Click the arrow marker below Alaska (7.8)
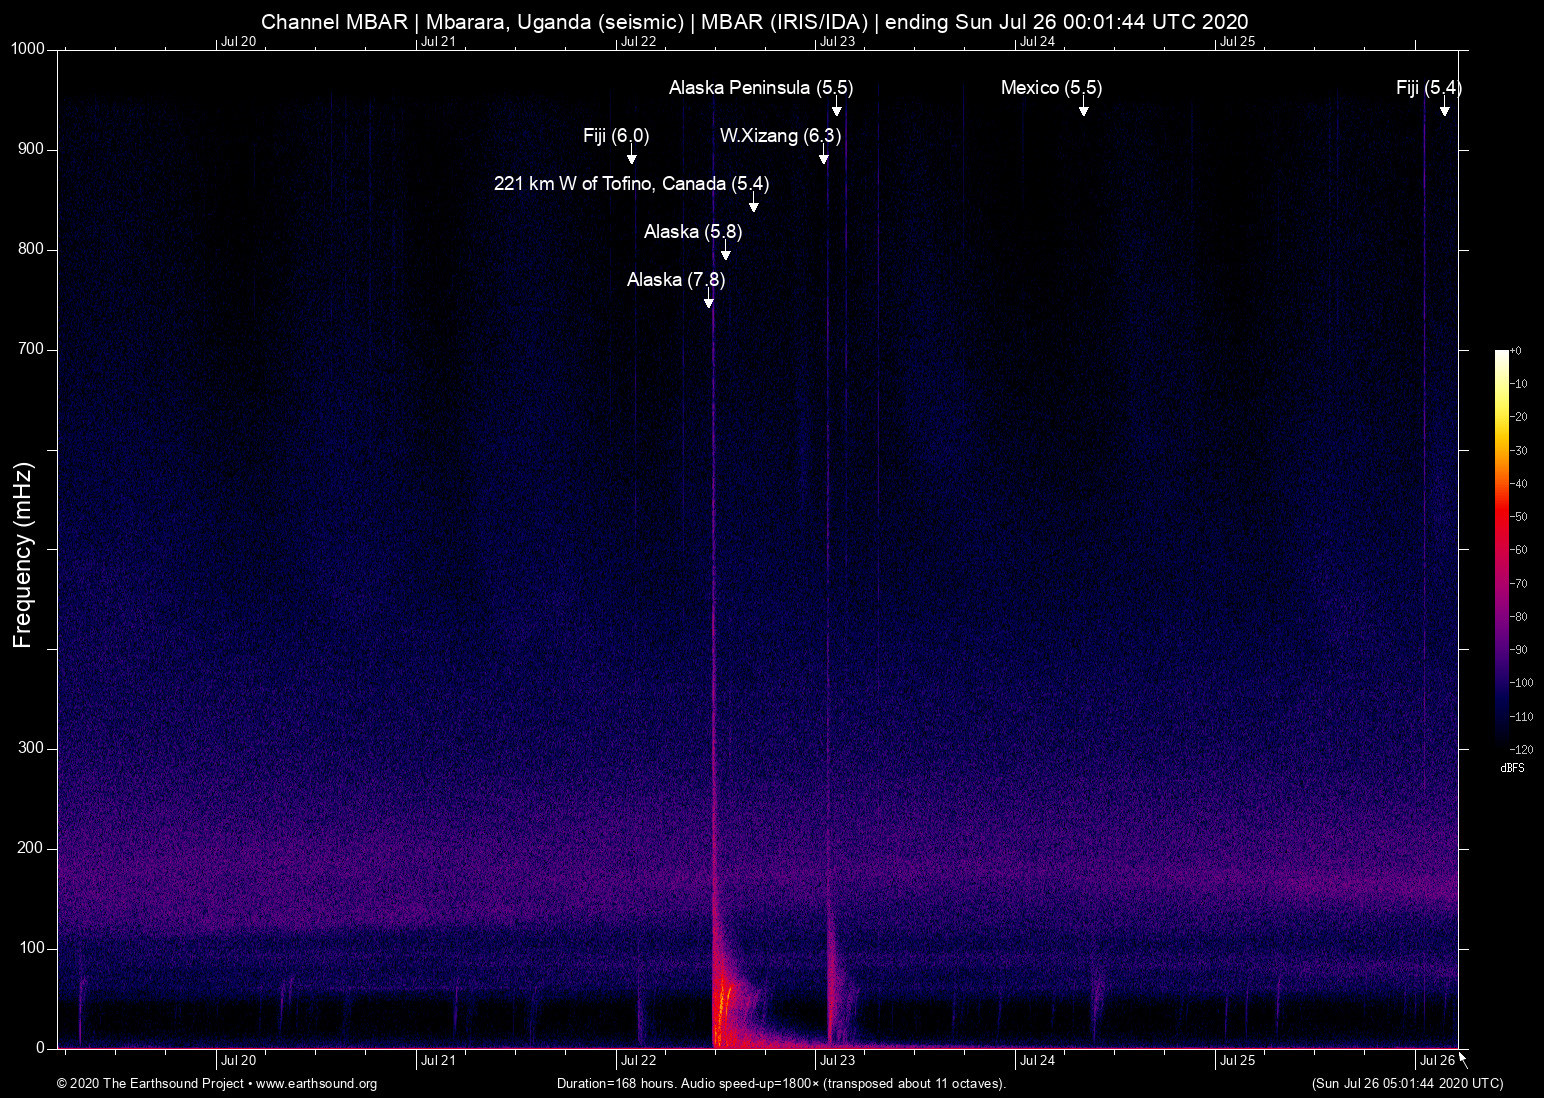This screenshot has height=1098, width=1544. (708, 301)
